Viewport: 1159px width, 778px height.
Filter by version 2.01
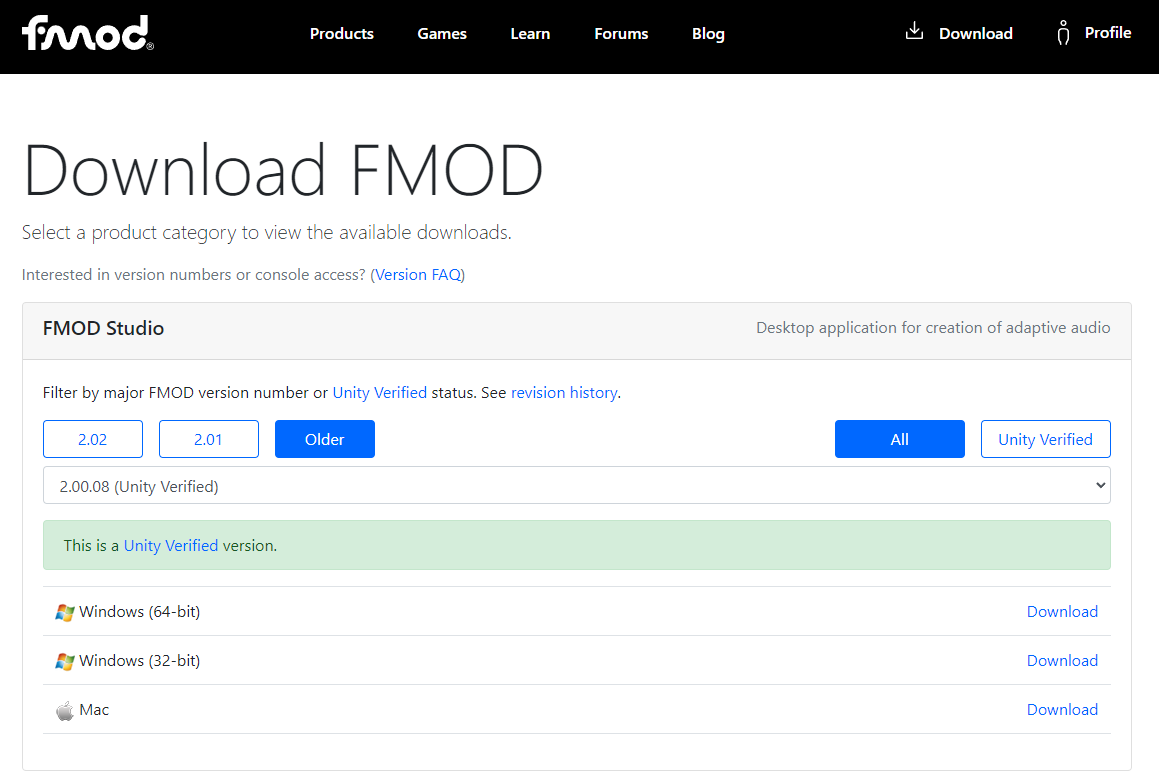coord(208,439)
